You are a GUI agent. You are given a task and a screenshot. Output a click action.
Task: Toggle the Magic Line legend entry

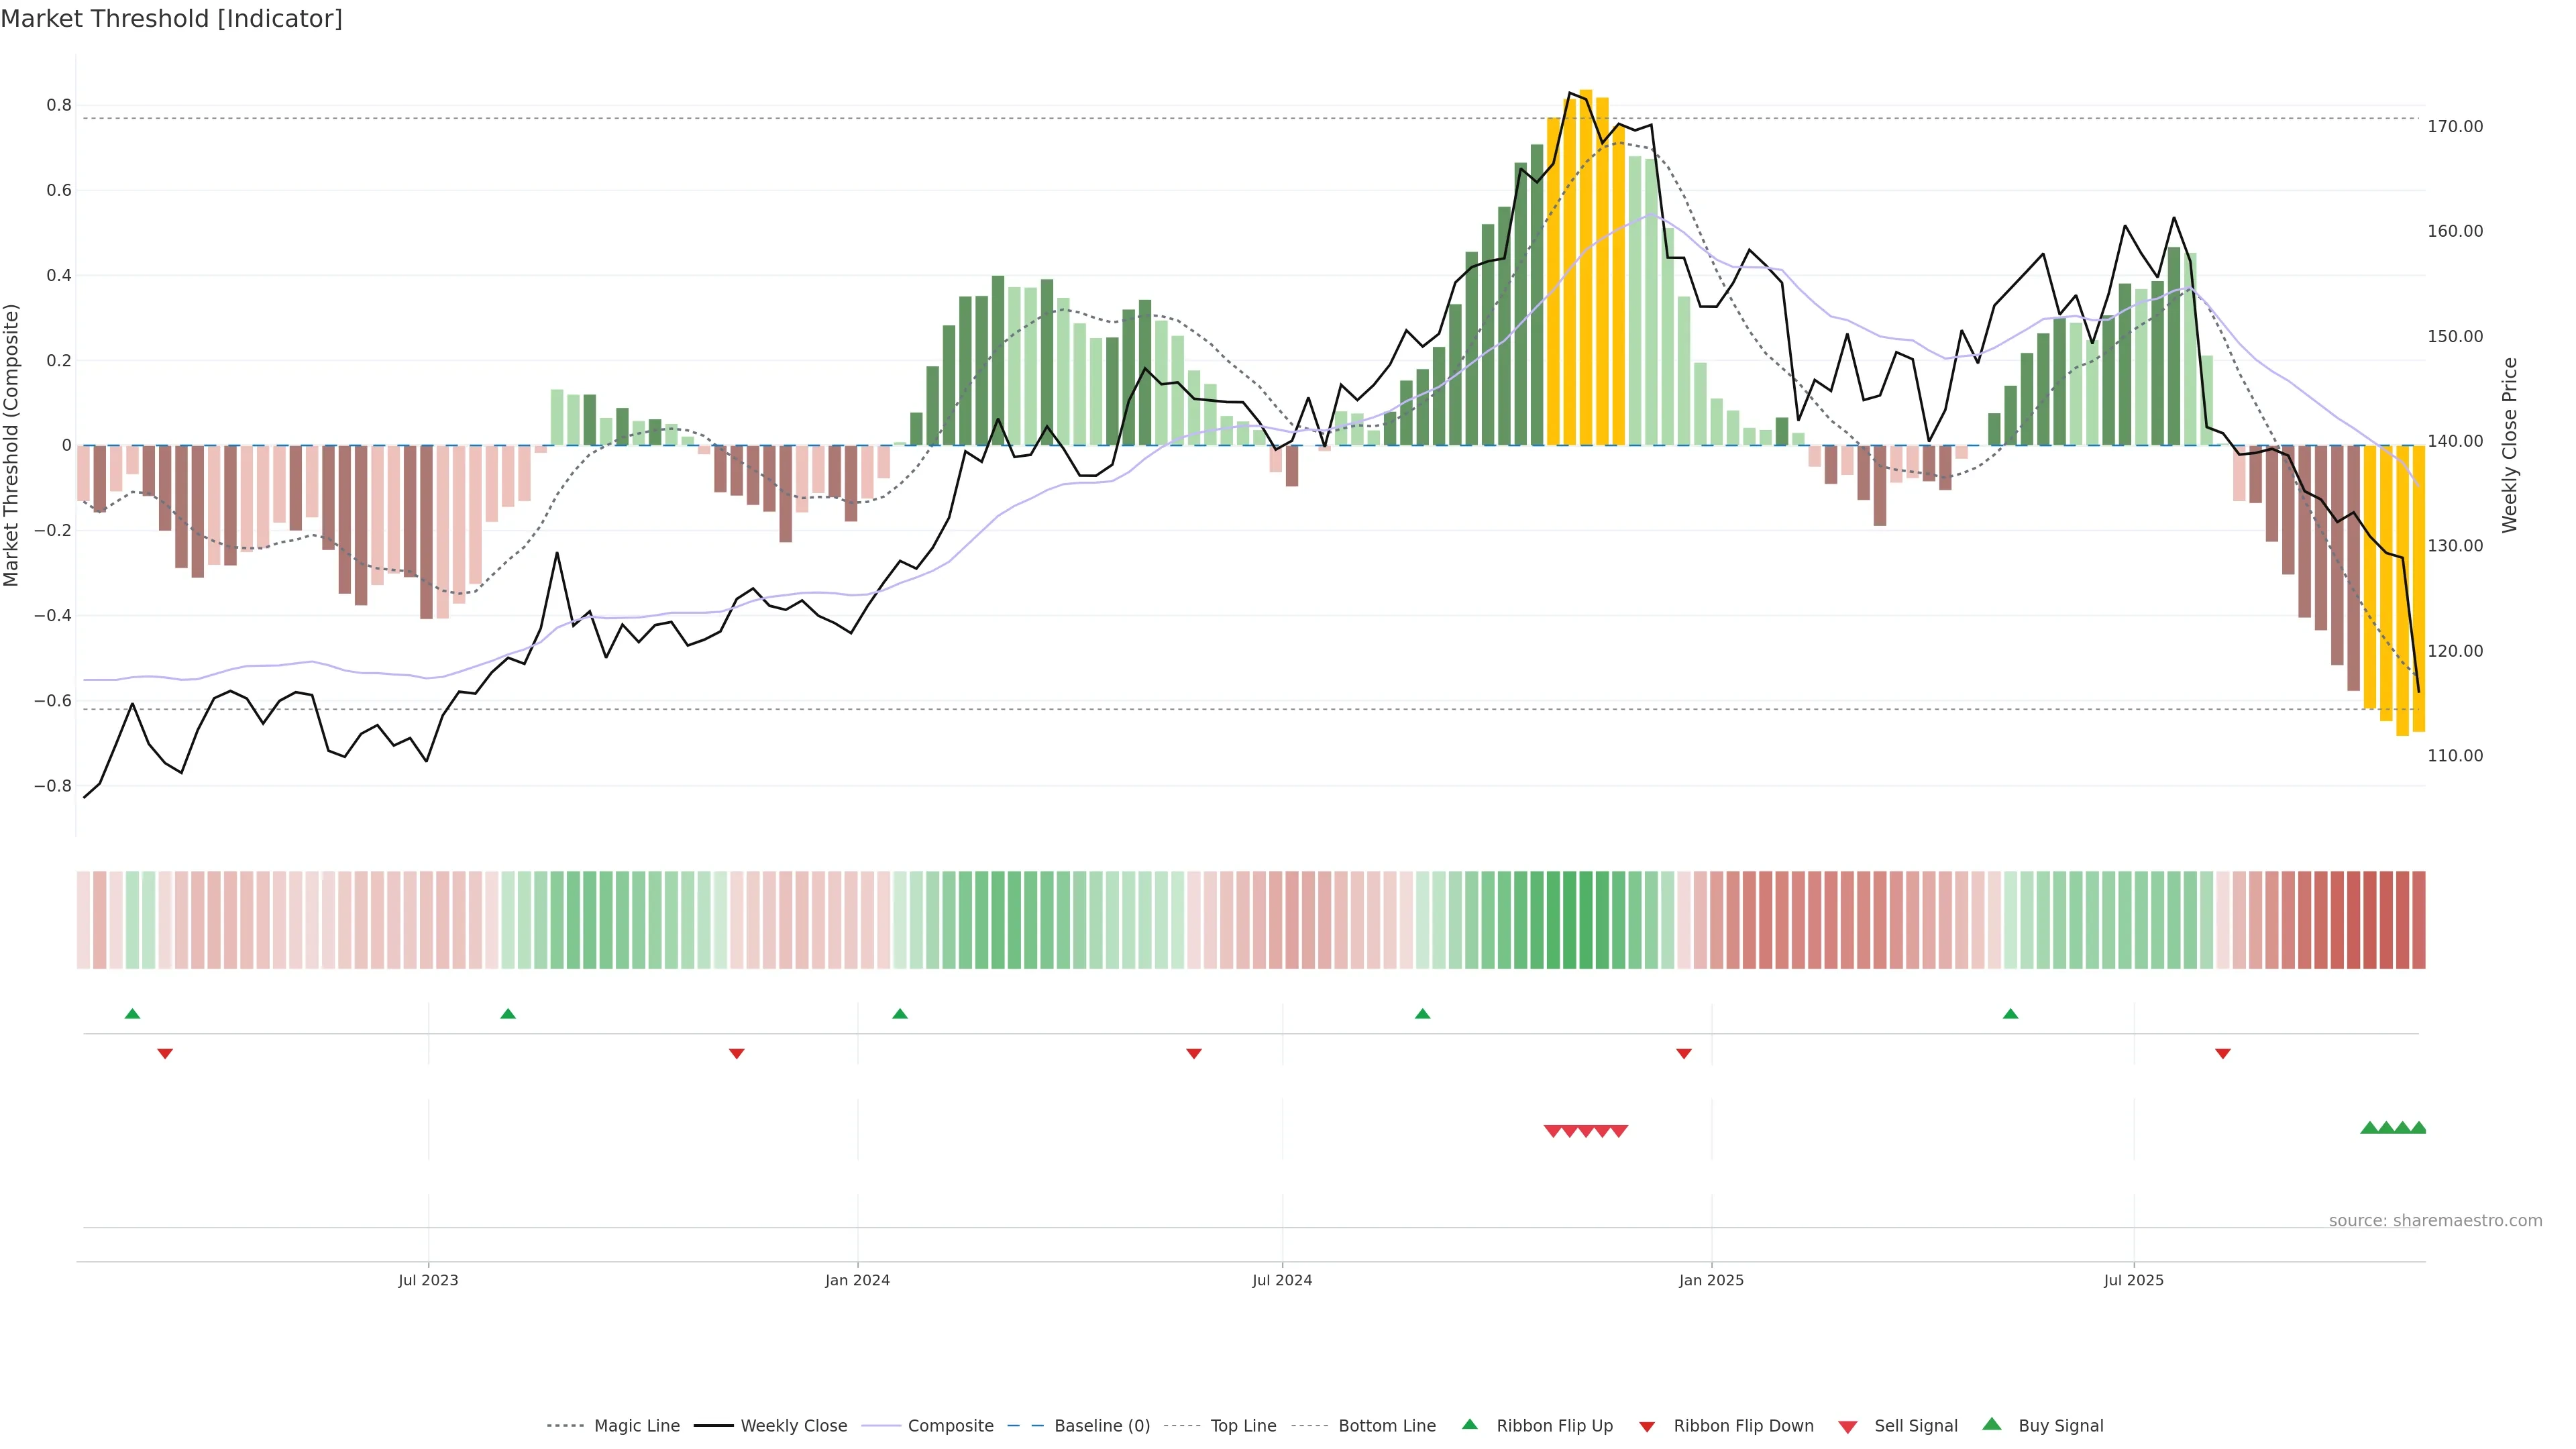tap(636, 1426)
